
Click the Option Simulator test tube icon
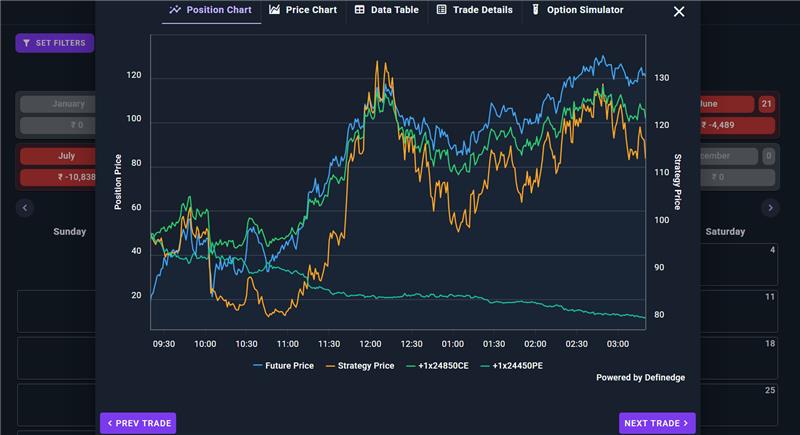pyautogui.click(x=535, y=10)
